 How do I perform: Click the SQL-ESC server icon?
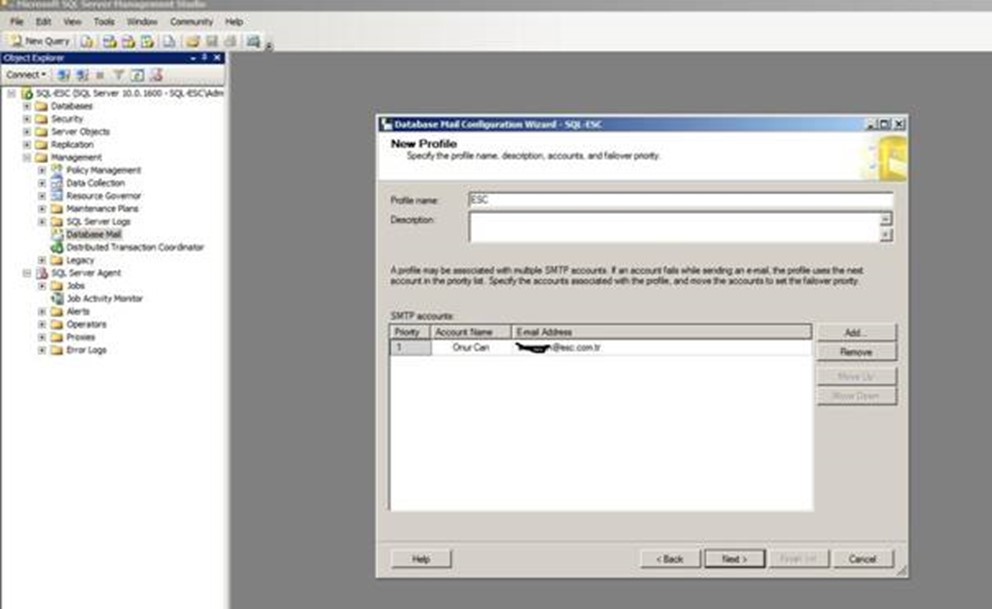[27, 94]
